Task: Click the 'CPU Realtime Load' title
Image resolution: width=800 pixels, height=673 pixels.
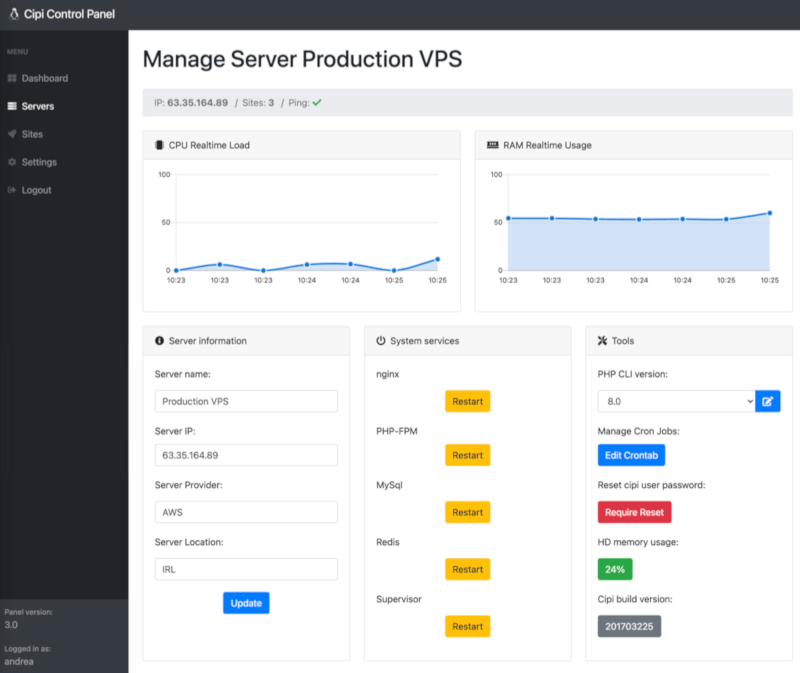Action: click(x=209, y=145)
